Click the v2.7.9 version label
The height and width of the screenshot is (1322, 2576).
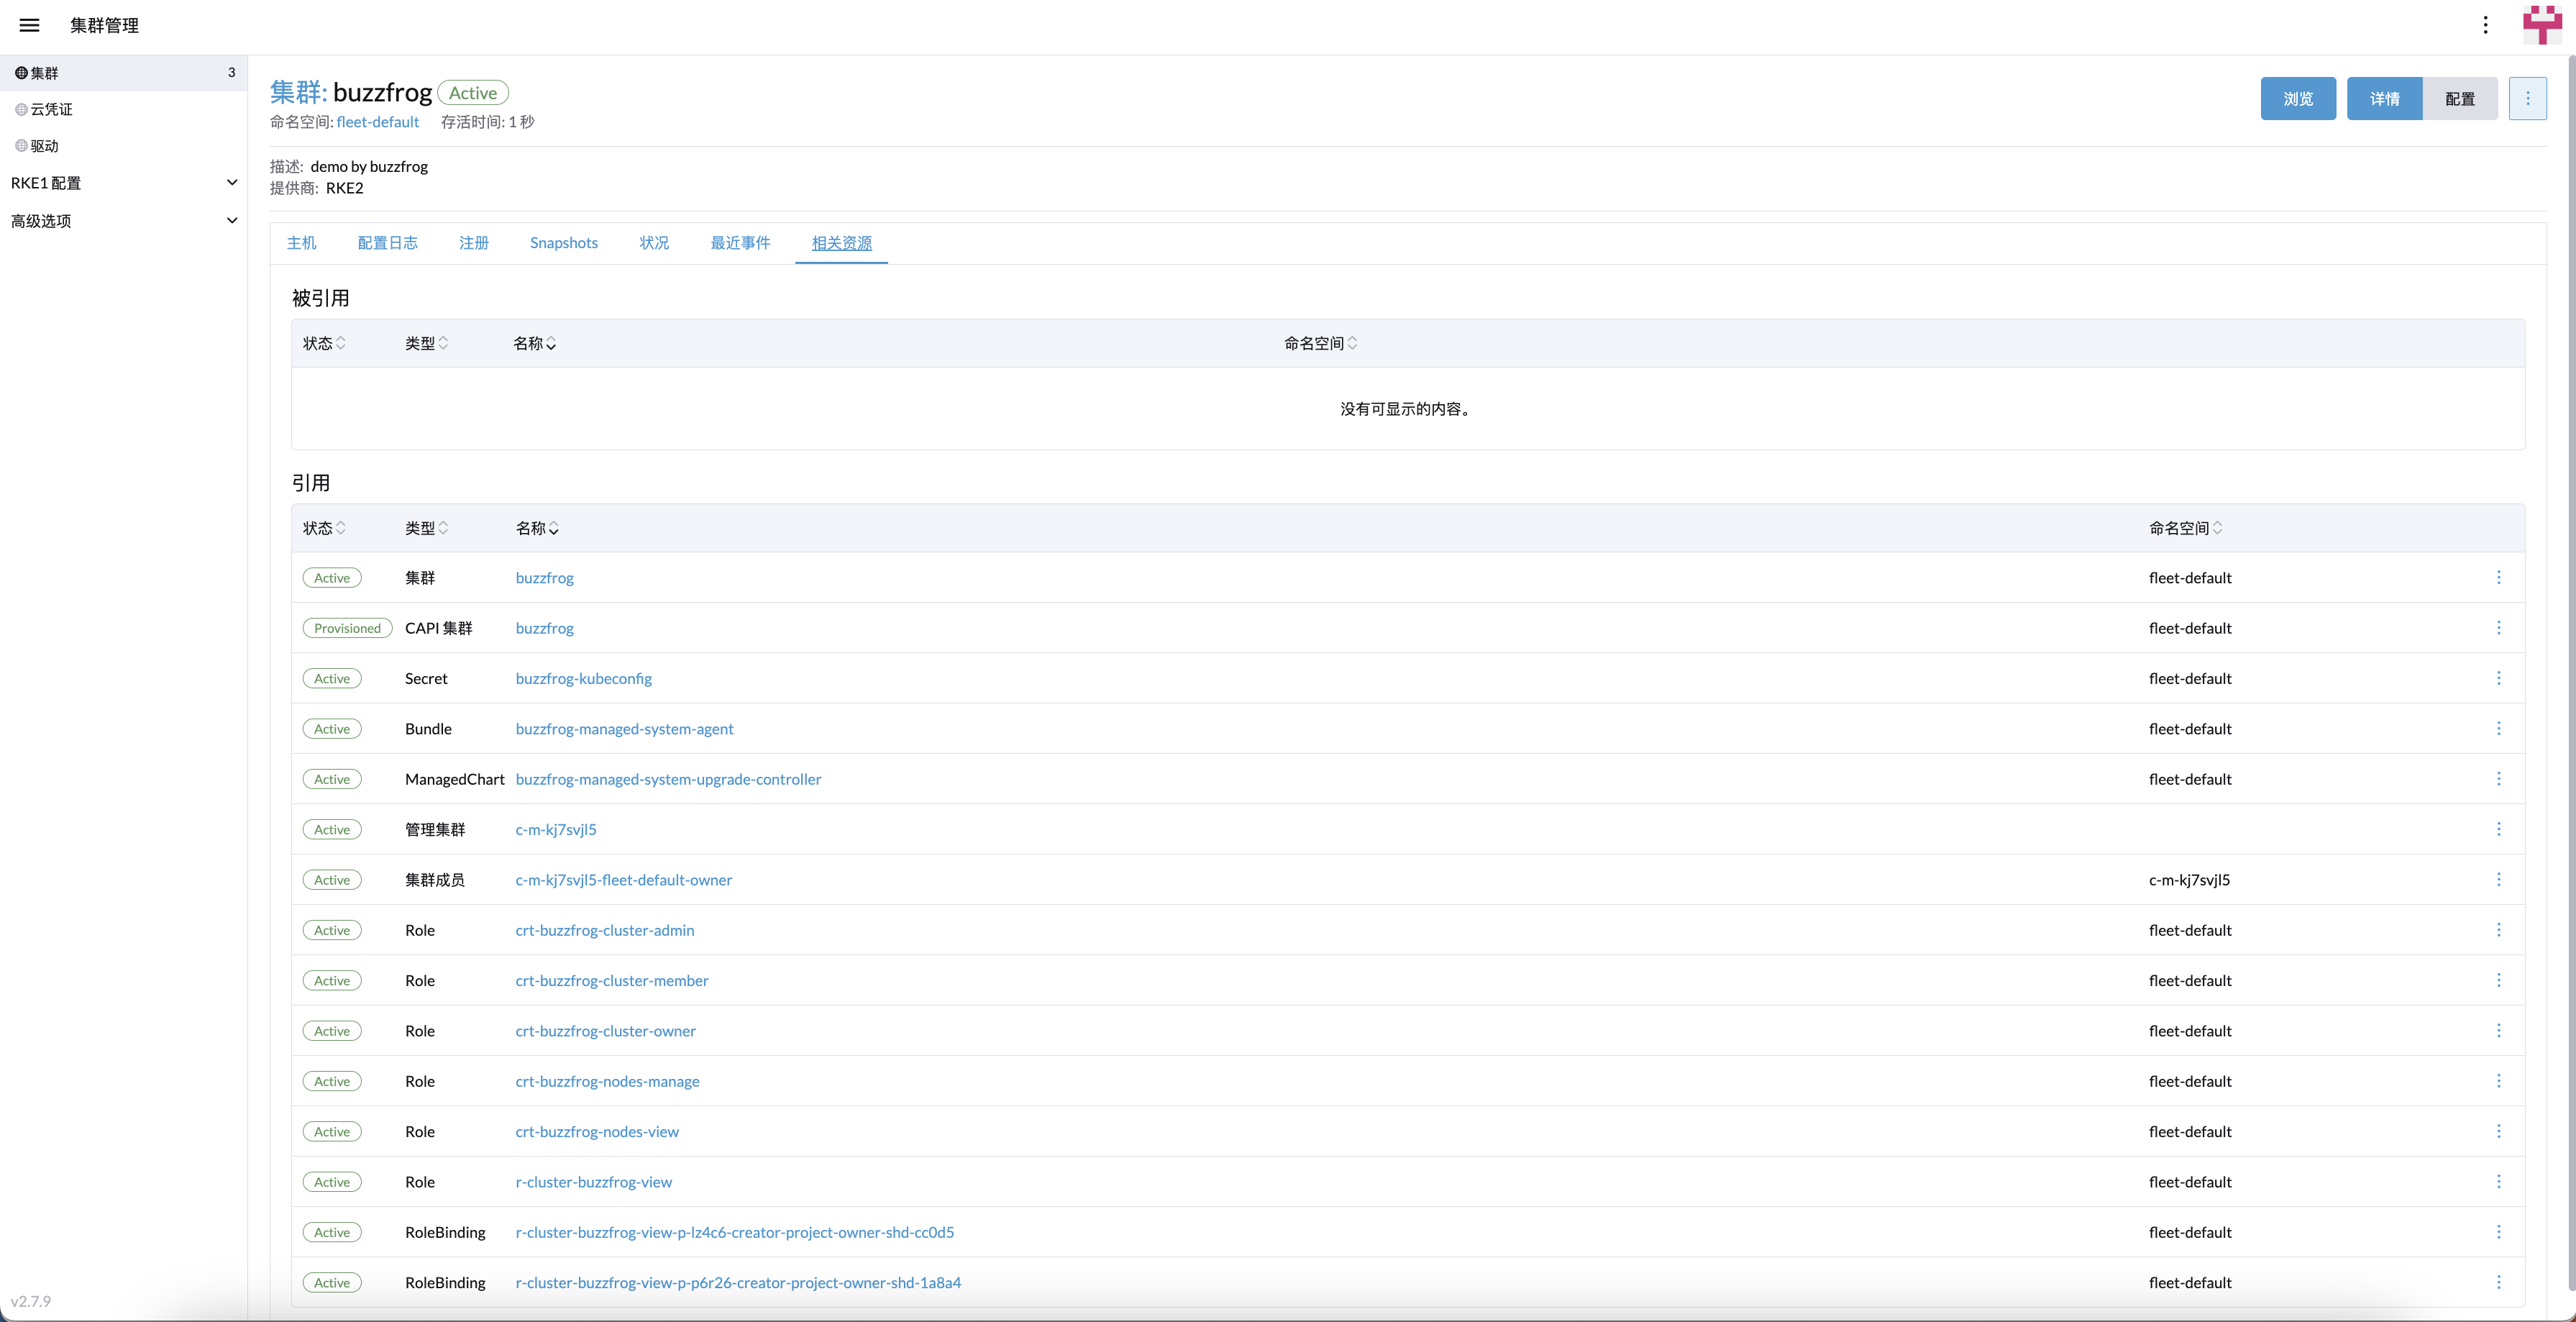(31, 1301)
